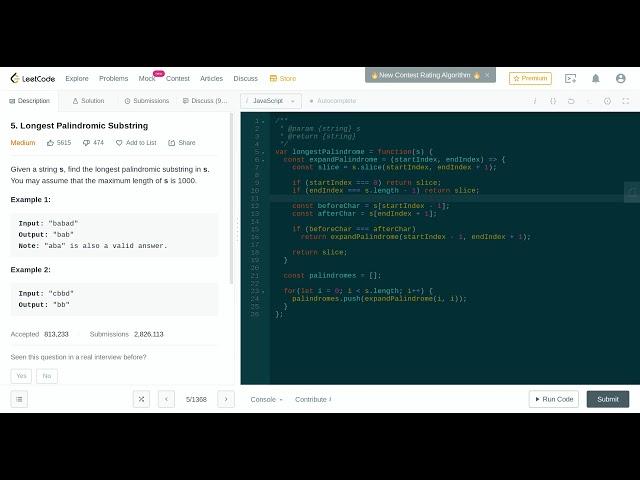Go to the next problem arrow
This screenshot has width=640, height=480.
coord(226,399)
